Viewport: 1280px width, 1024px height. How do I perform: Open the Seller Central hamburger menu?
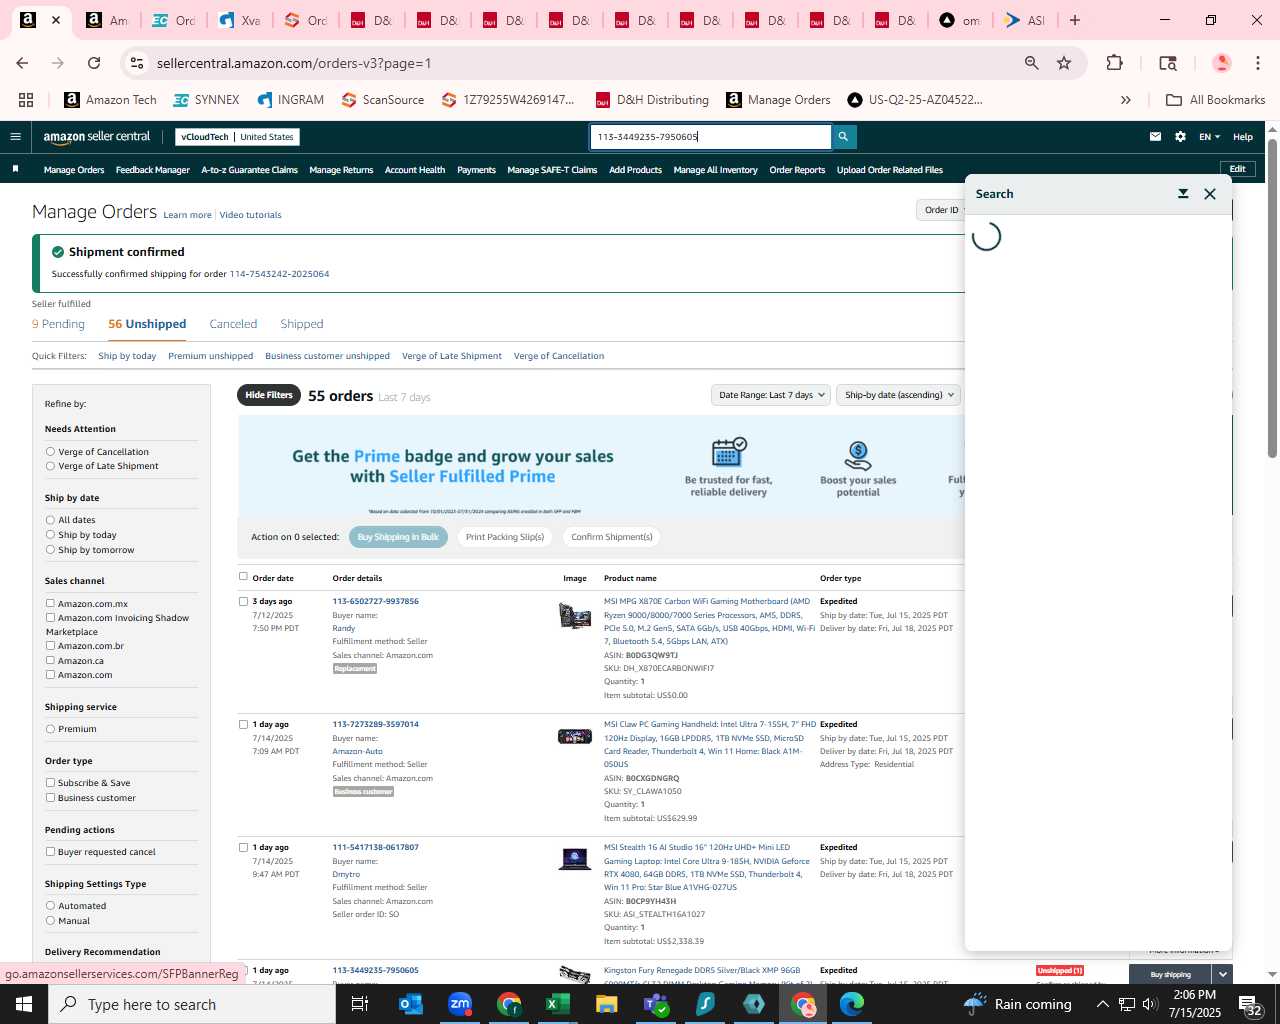[15, 137]
